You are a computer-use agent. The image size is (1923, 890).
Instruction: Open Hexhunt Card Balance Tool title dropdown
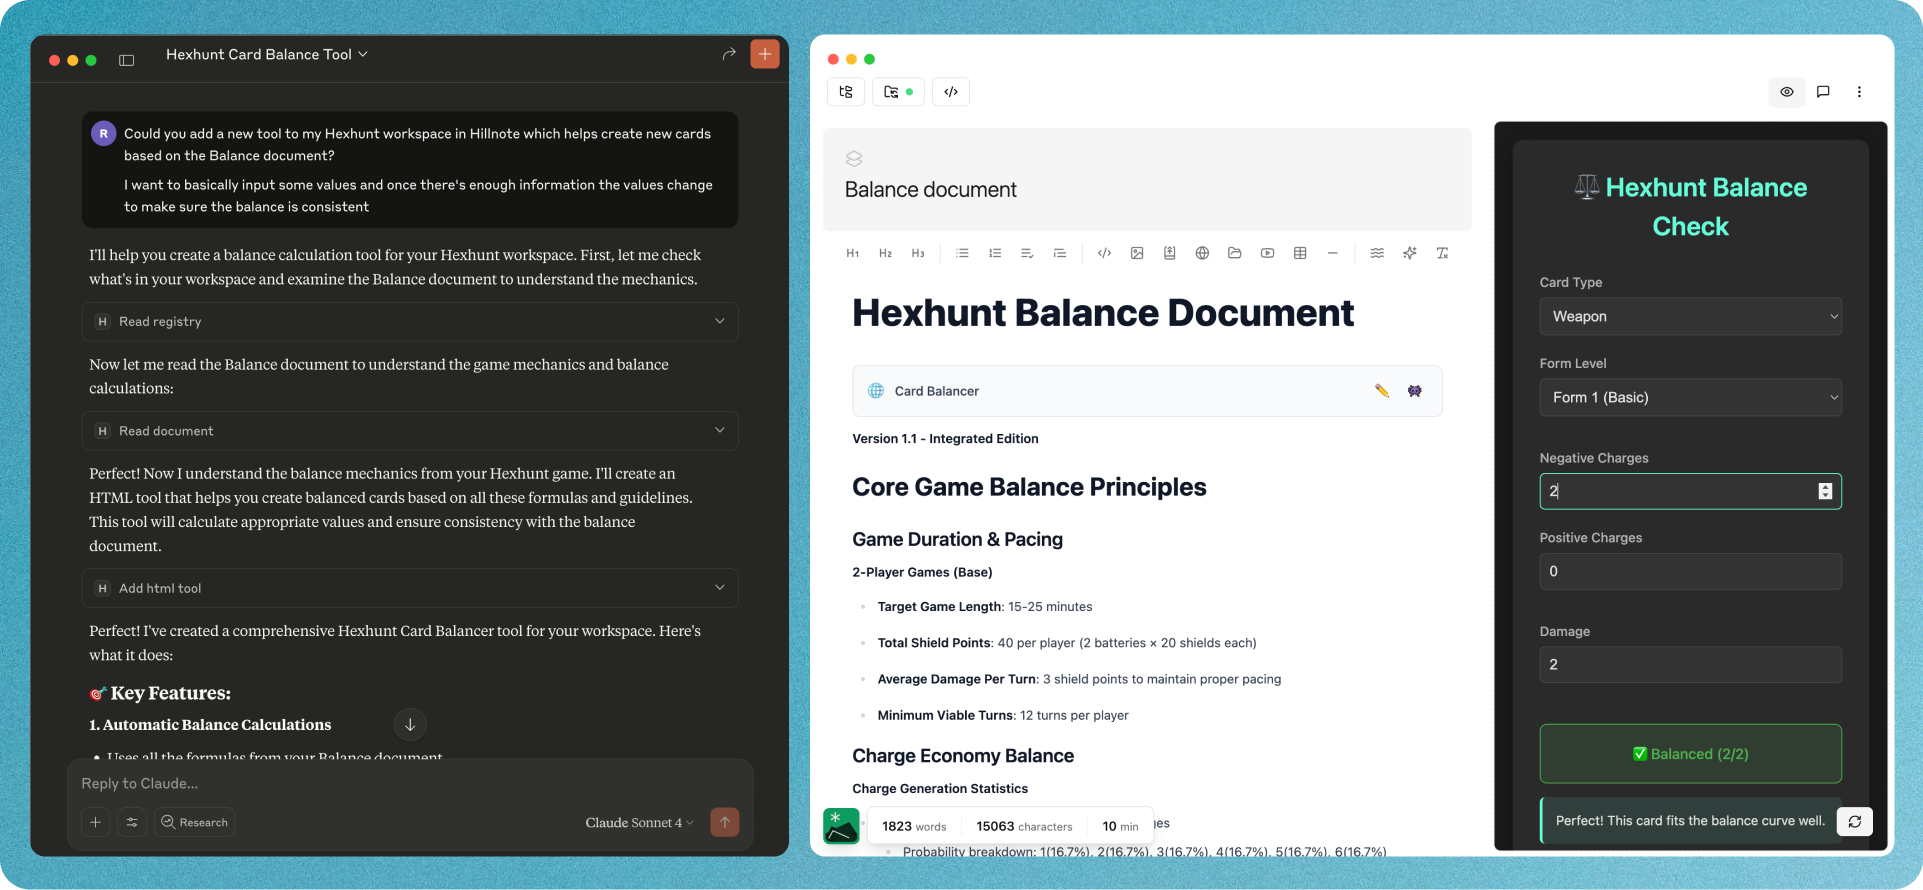pyautogui.click(x=267, y=54)
